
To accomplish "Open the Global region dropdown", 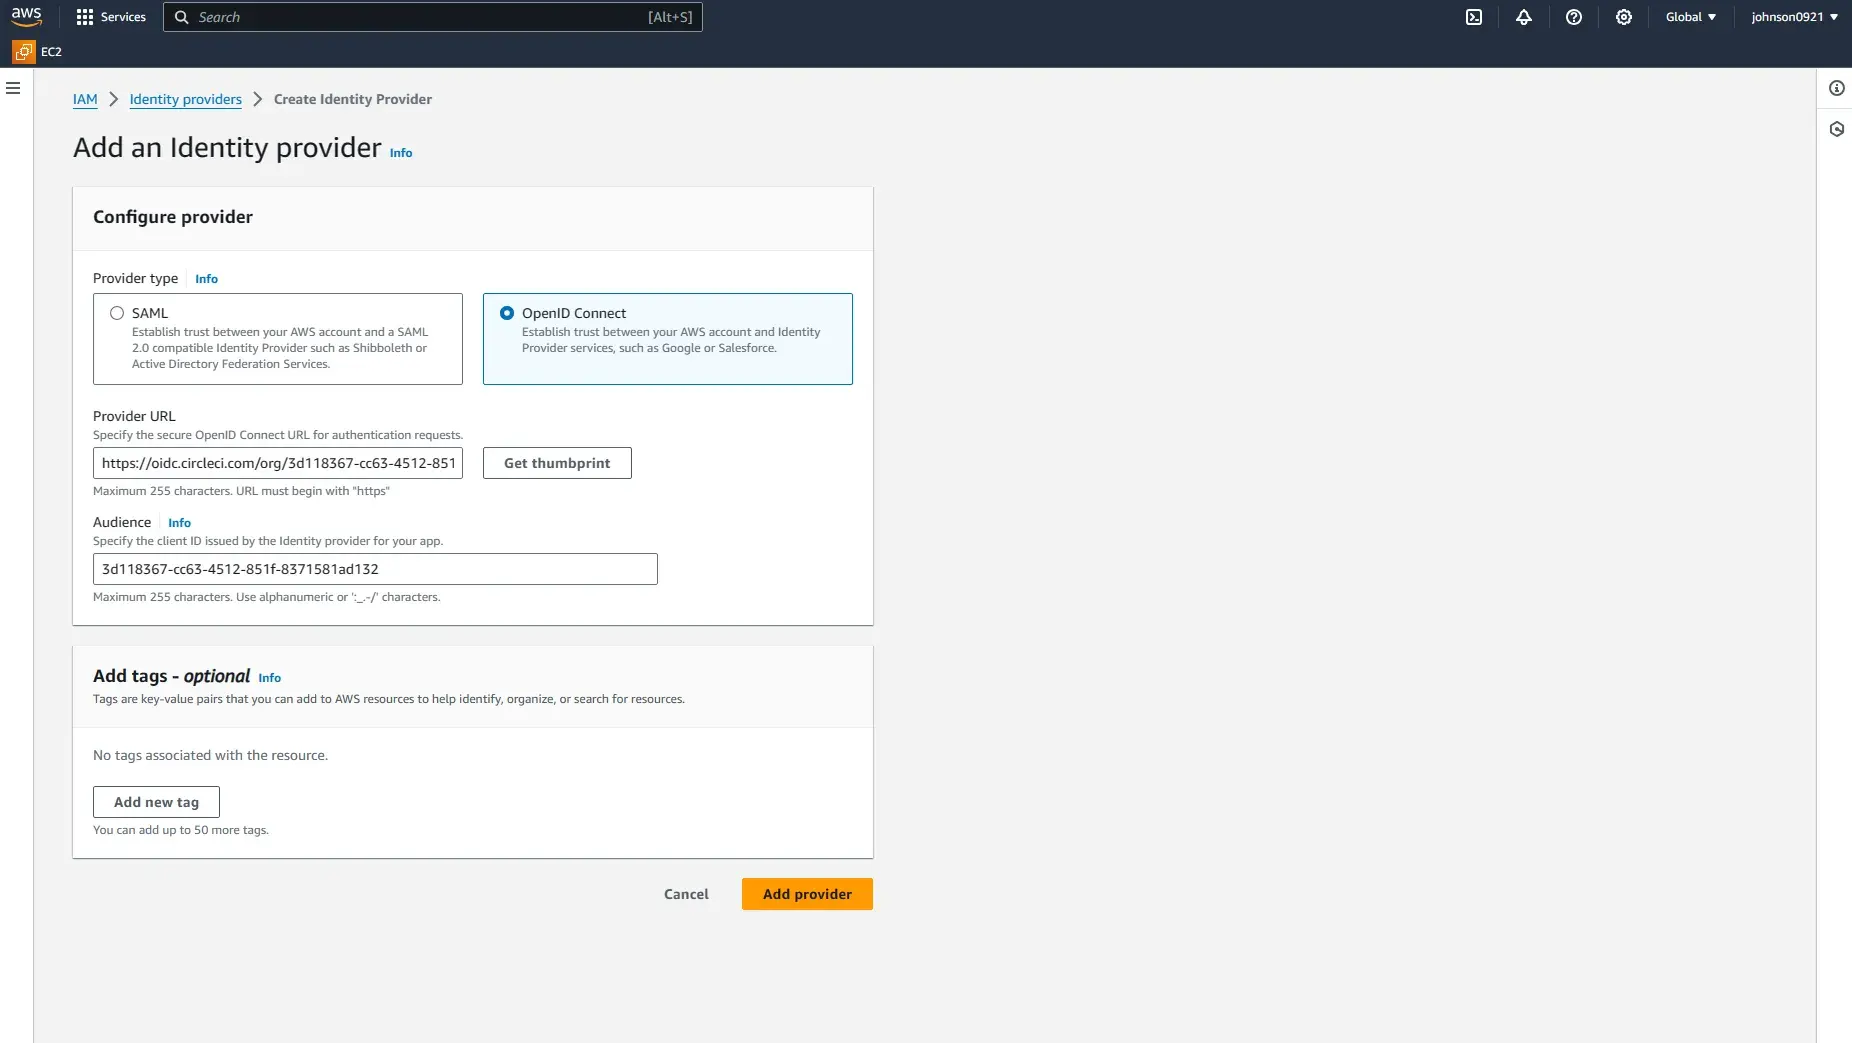I will click(x=1691, y=17).
